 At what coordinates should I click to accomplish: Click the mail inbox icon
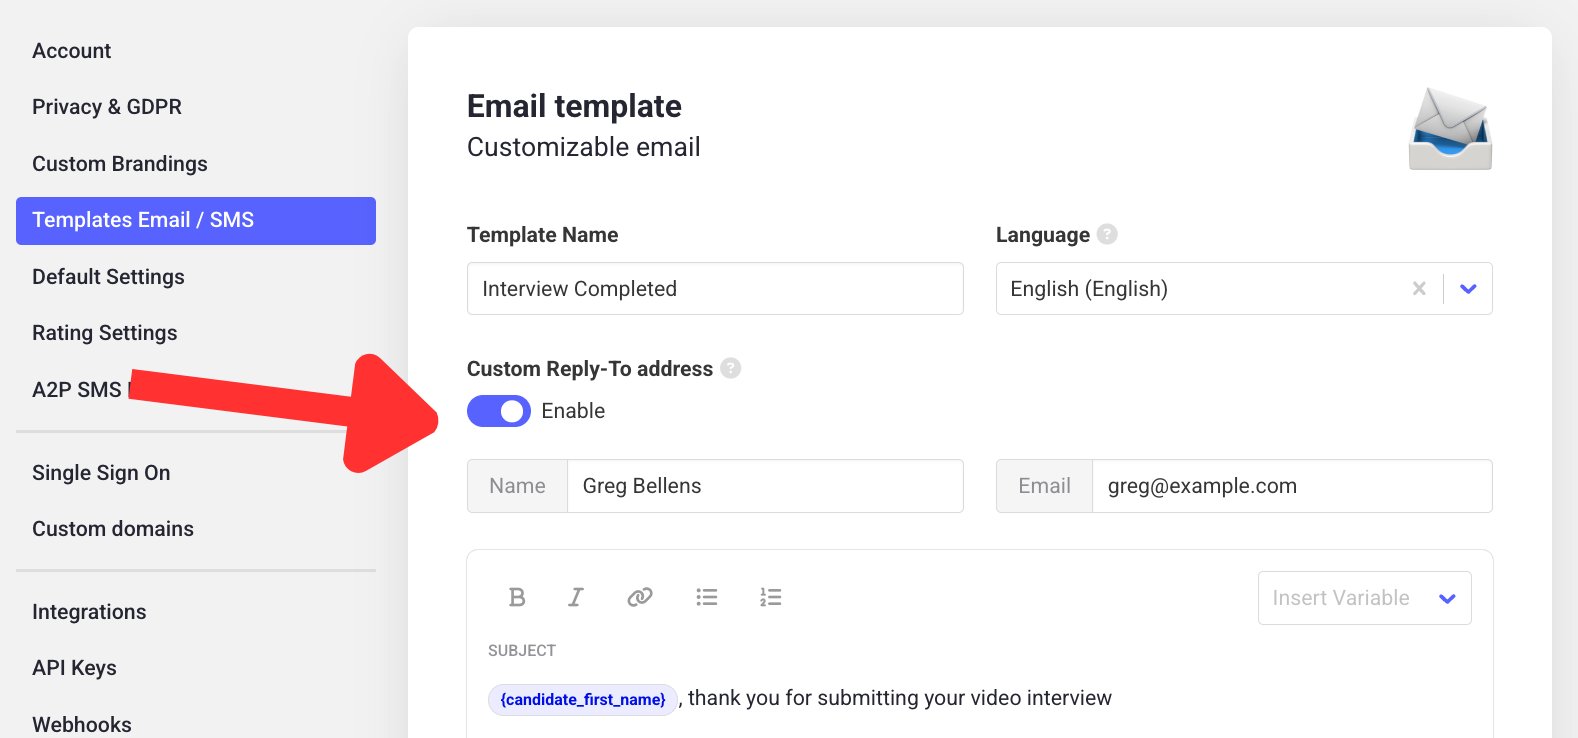tap(1450, 129)
